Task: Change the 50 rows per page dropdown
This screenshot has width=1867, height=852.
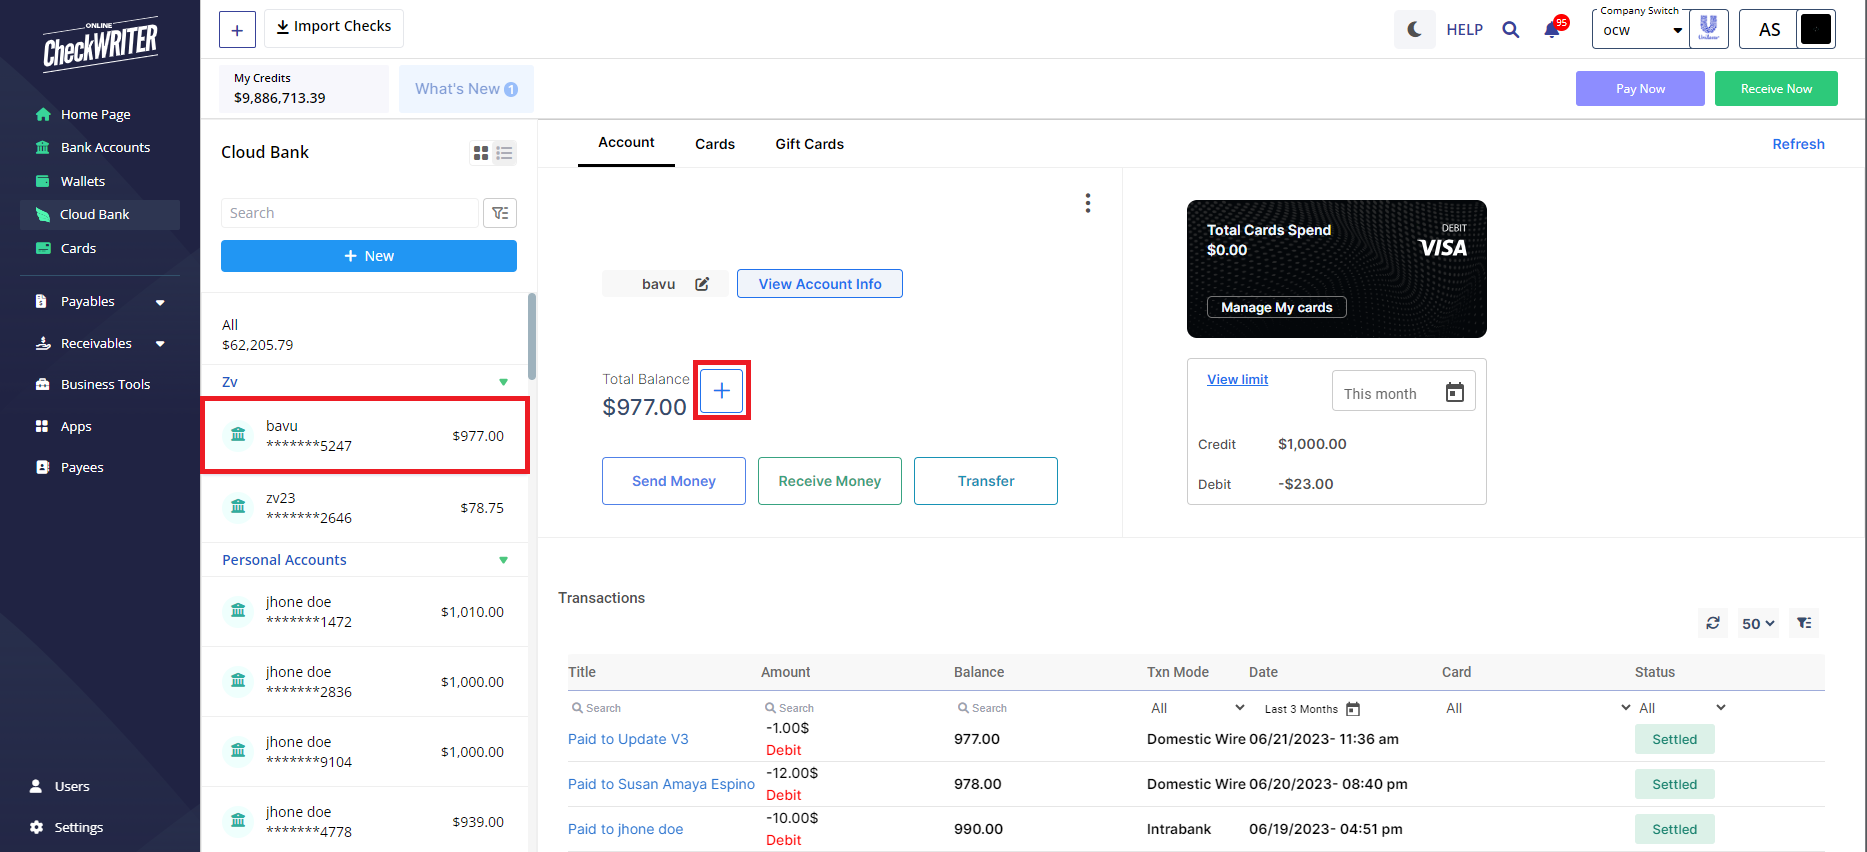Action: pyautogui.click(x=1757, y=623)
